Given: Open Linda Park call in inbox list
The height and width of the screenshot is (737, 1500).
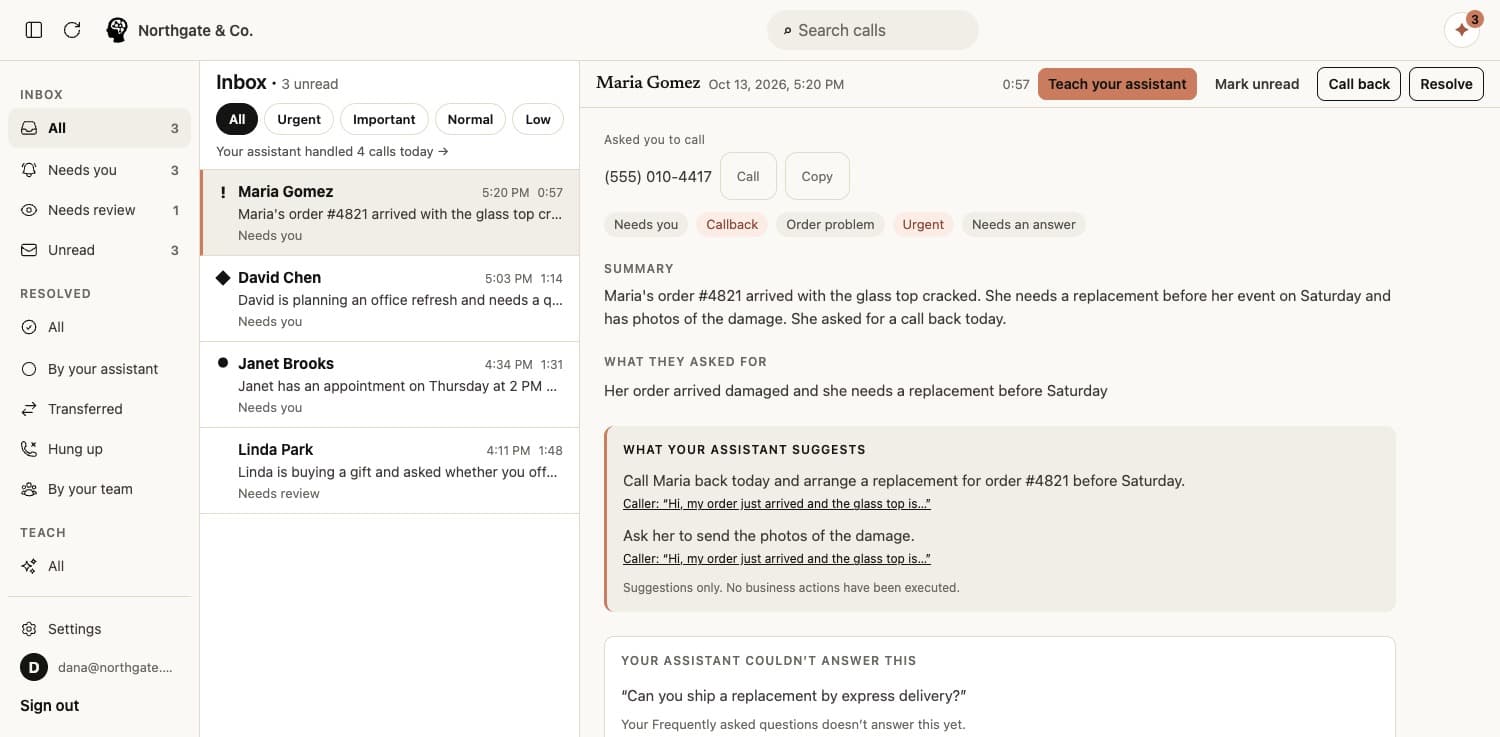Looking at the screenshot, I should click(389, 471).
